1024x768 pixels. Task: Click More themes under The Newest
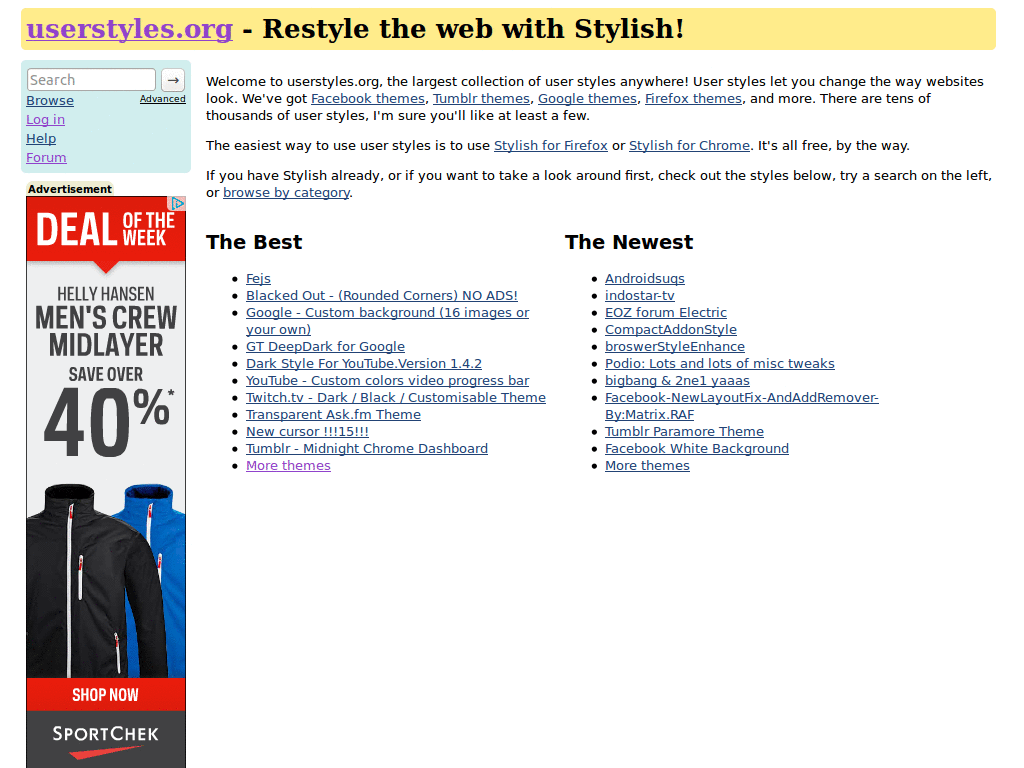[647, 466]
